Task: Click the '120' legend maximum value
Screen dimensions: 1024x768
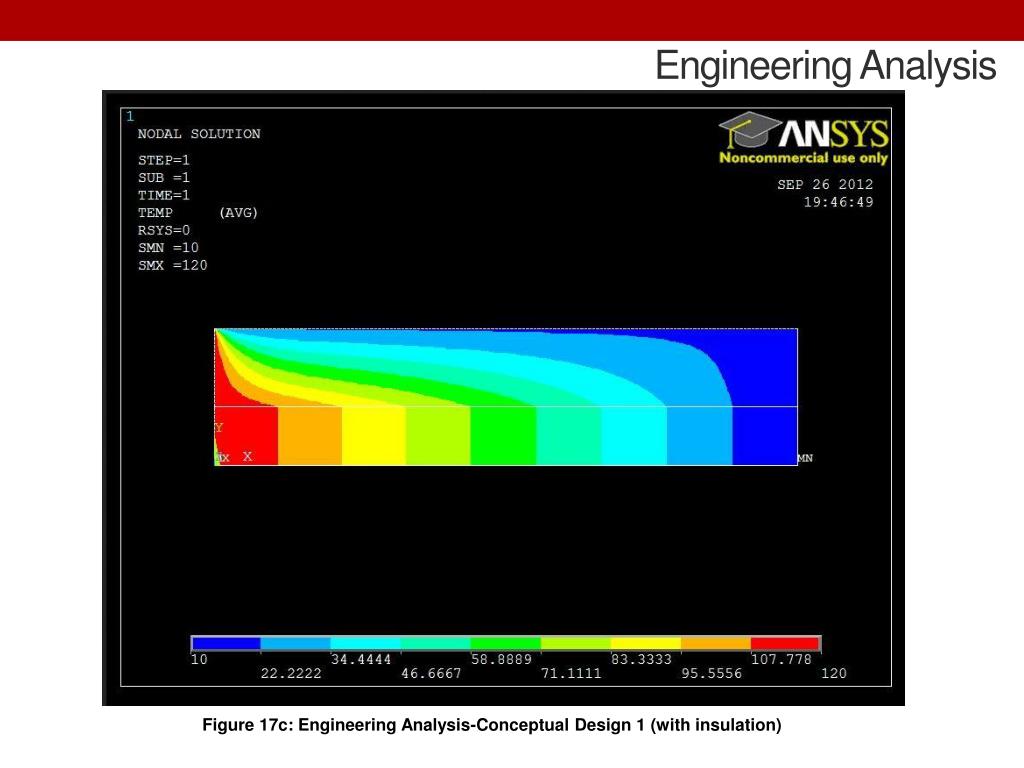Action: pos(833,673)
